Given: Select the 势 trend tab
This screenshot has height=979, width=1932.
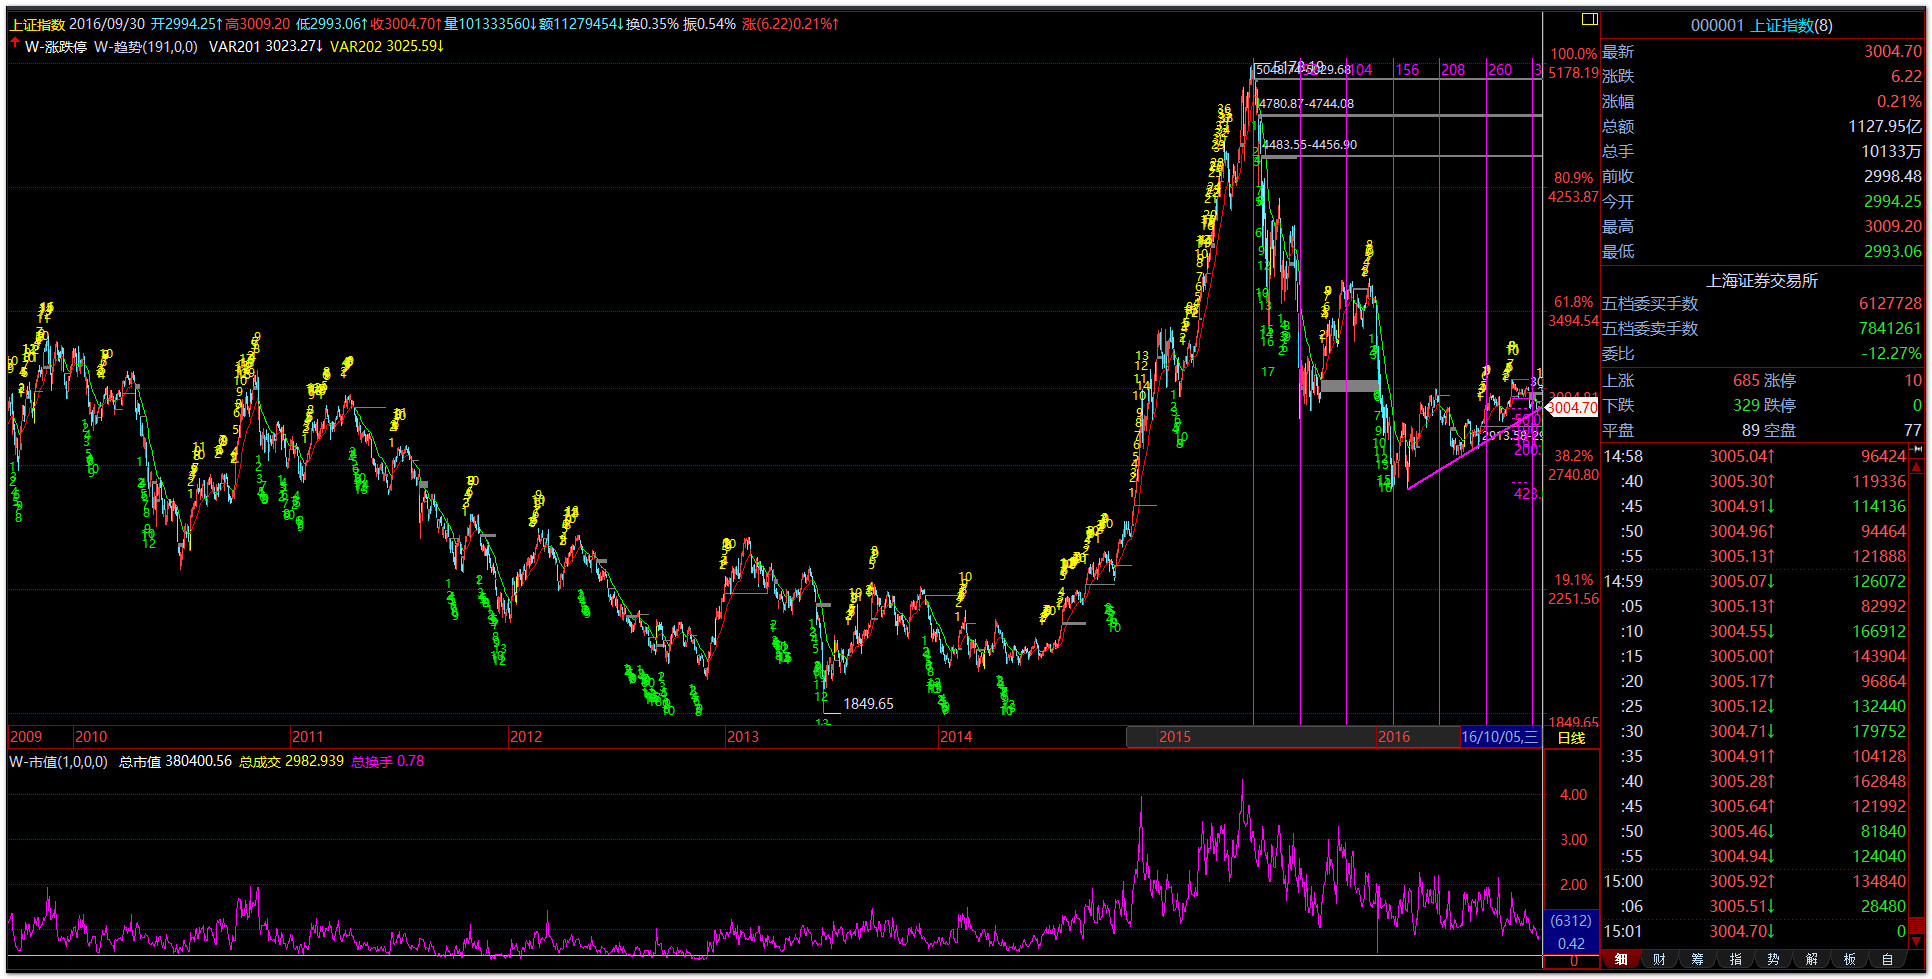Looking at the screenshot, I should pos(1773,959).
